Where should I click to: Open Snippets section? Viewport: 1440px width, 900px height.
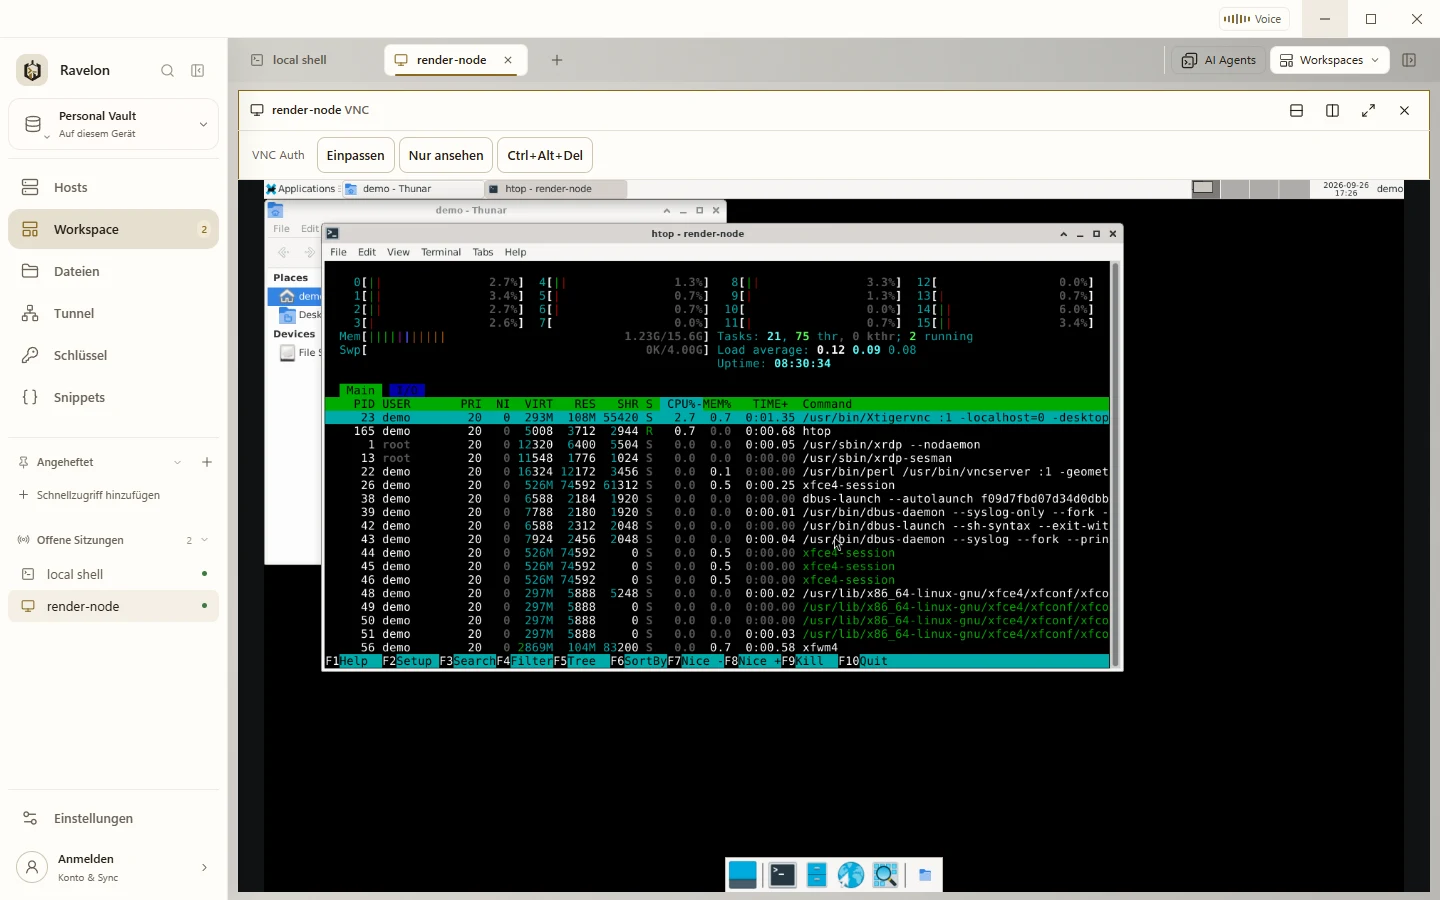click(x=113, y=397)
